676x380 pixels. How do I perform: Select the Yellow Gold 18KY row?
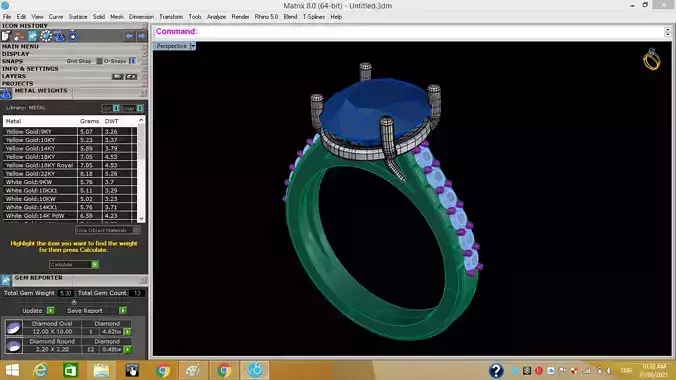tap(70, 157)
